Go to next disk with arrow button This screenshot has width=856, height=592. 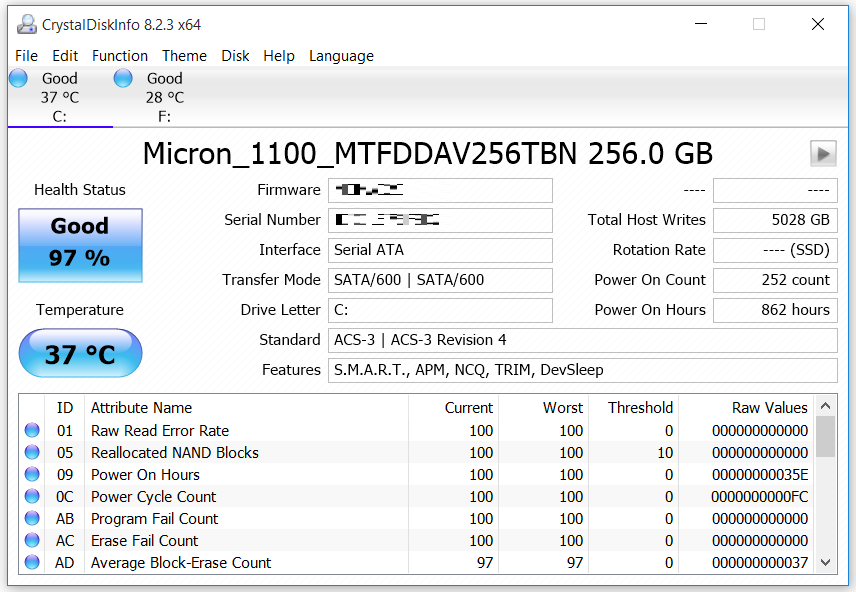[x=823, y=154]
